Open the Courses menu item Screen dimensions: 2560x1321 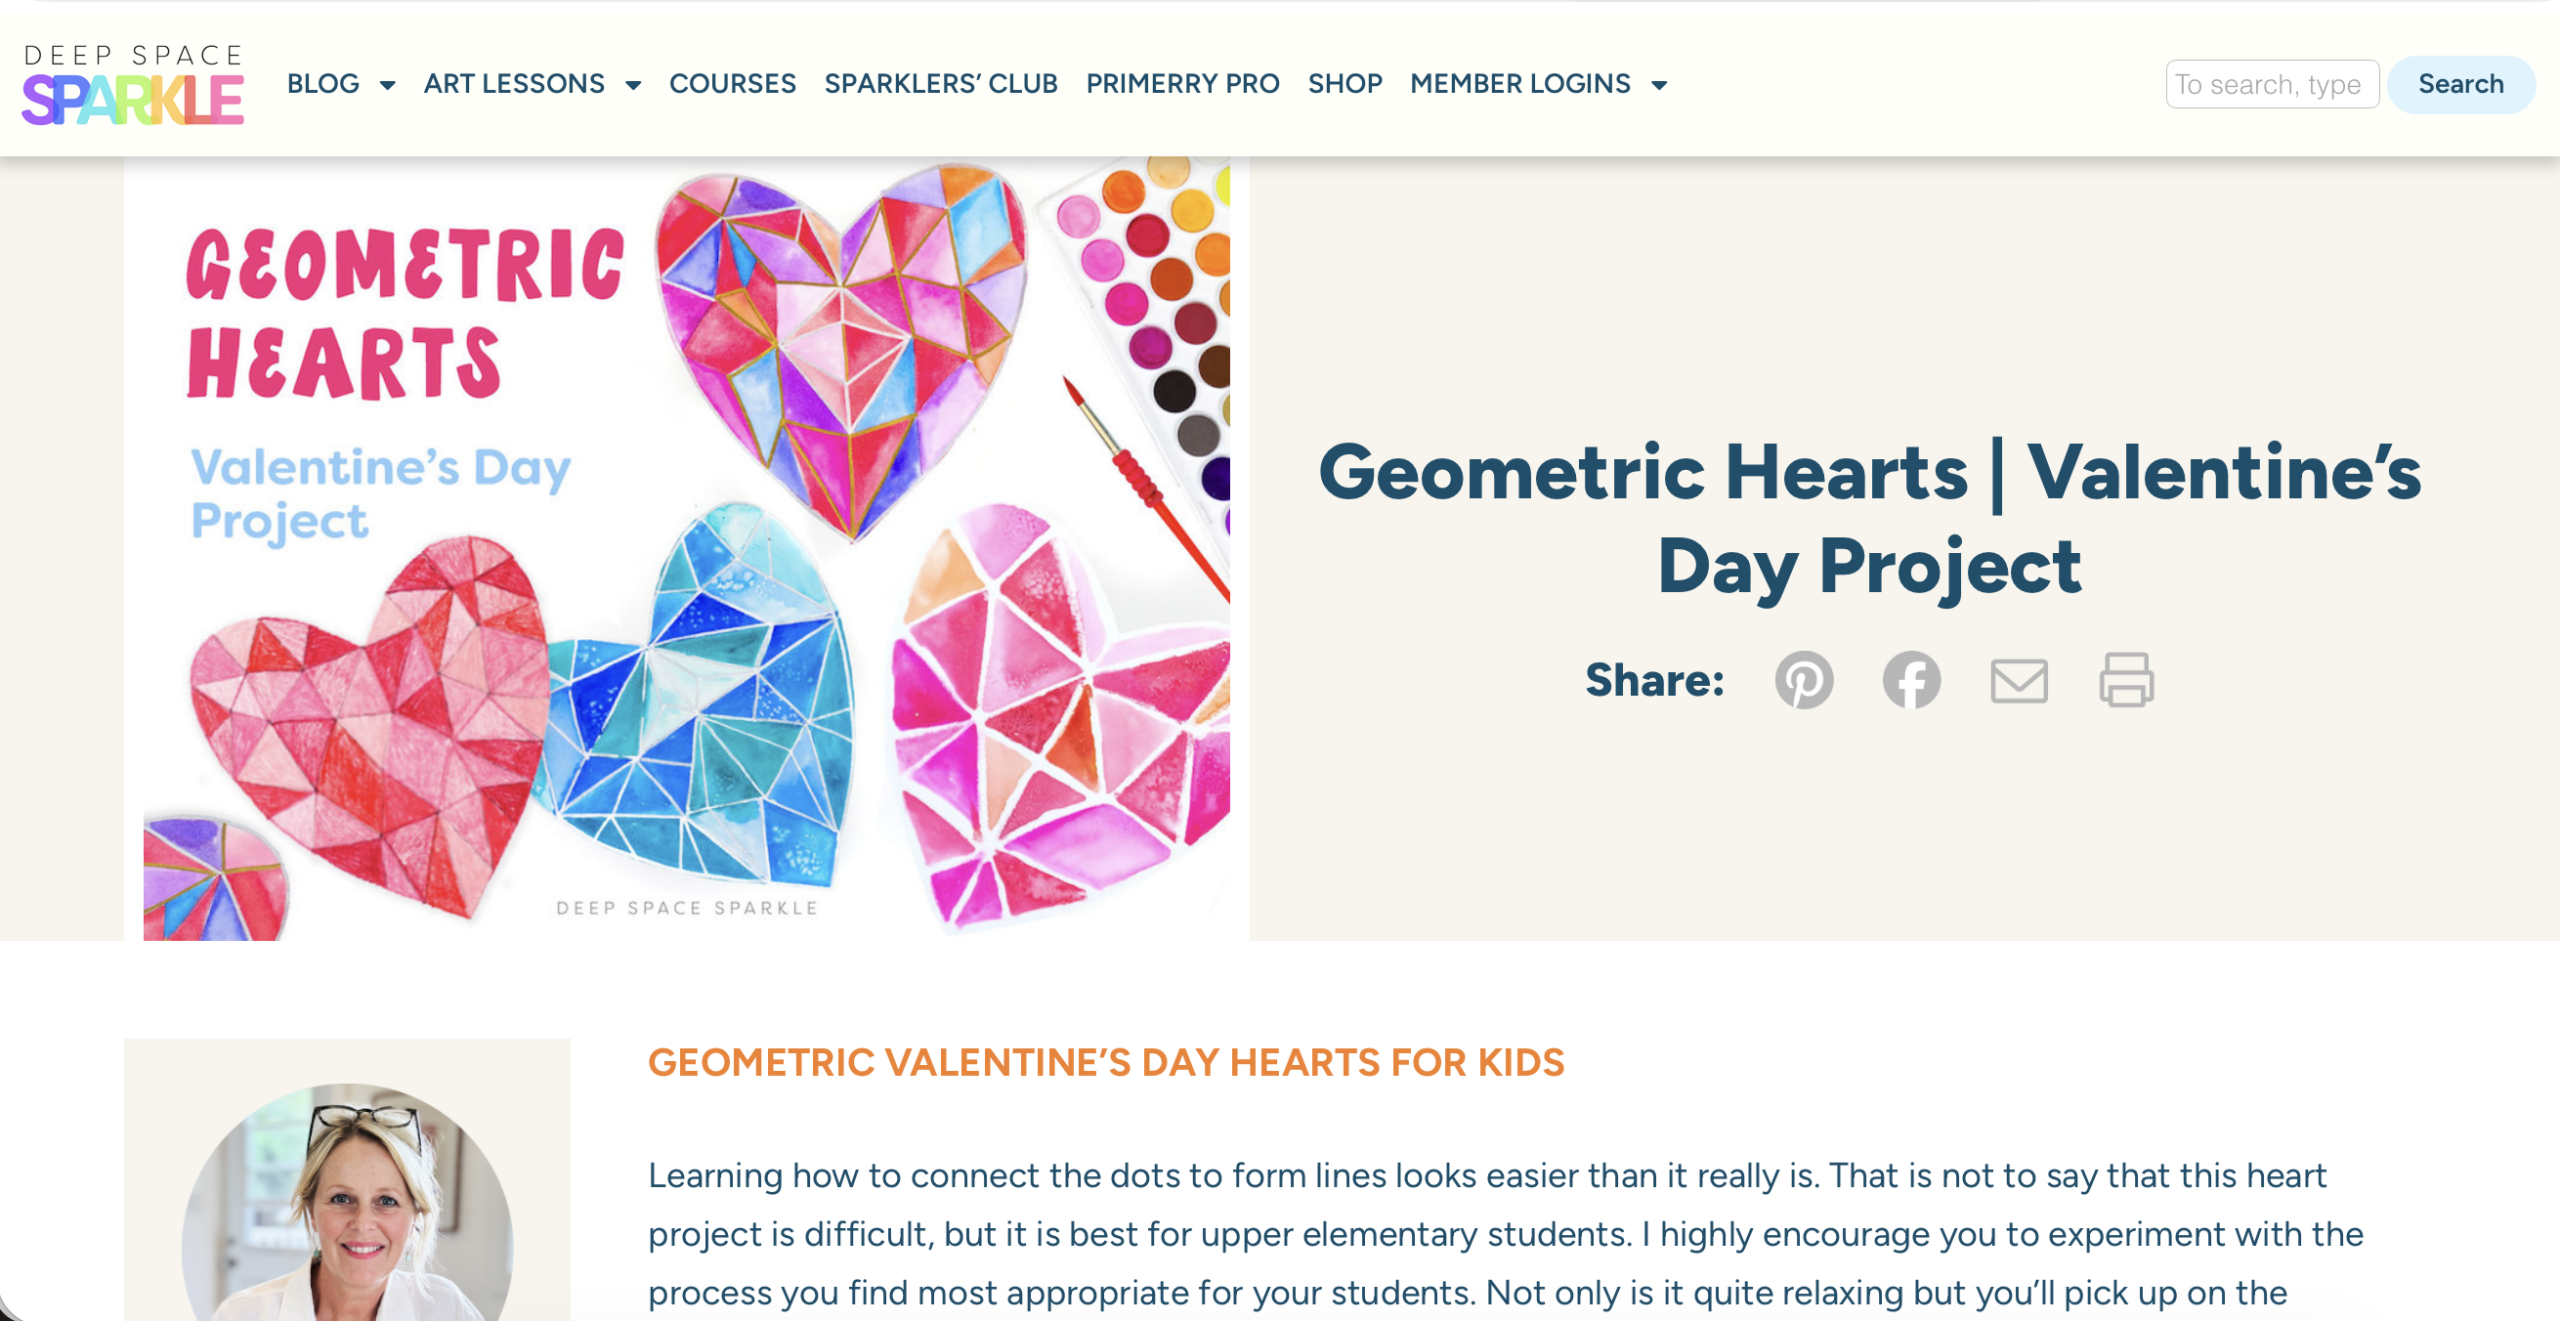(732, 84)
